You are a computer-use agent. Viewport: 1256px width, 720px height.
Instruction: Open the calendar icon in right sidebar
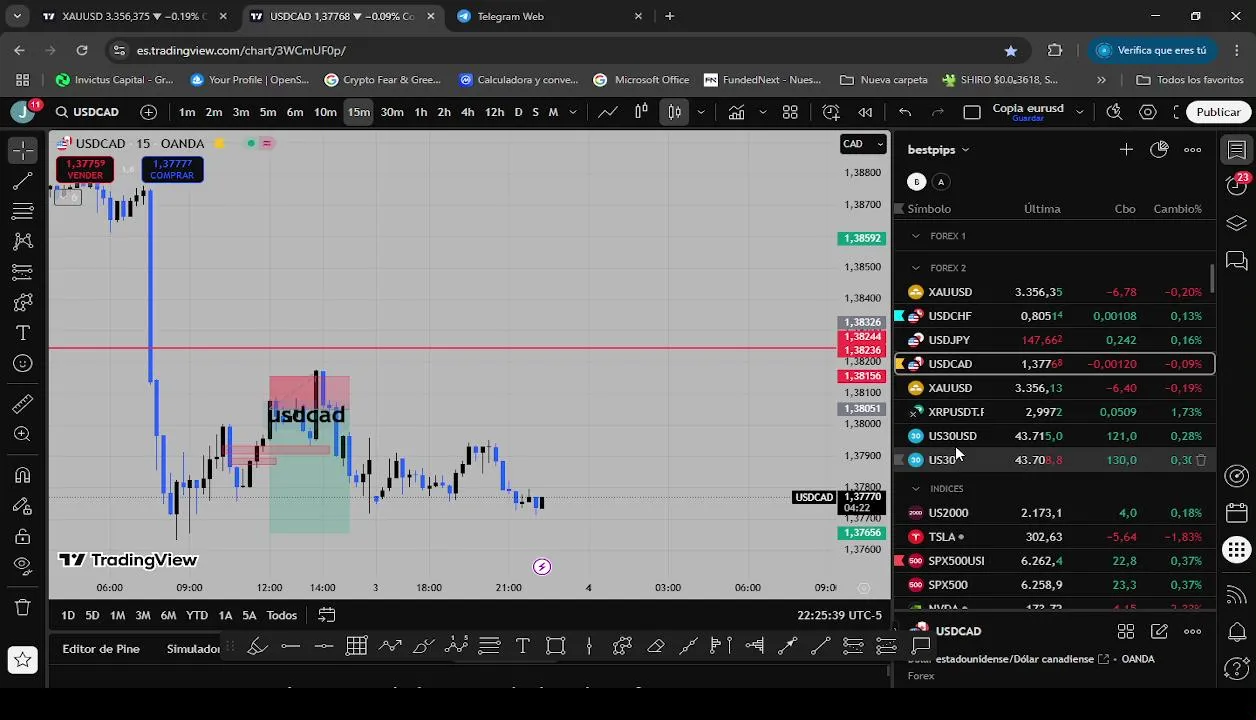(x=1237, y=512)
